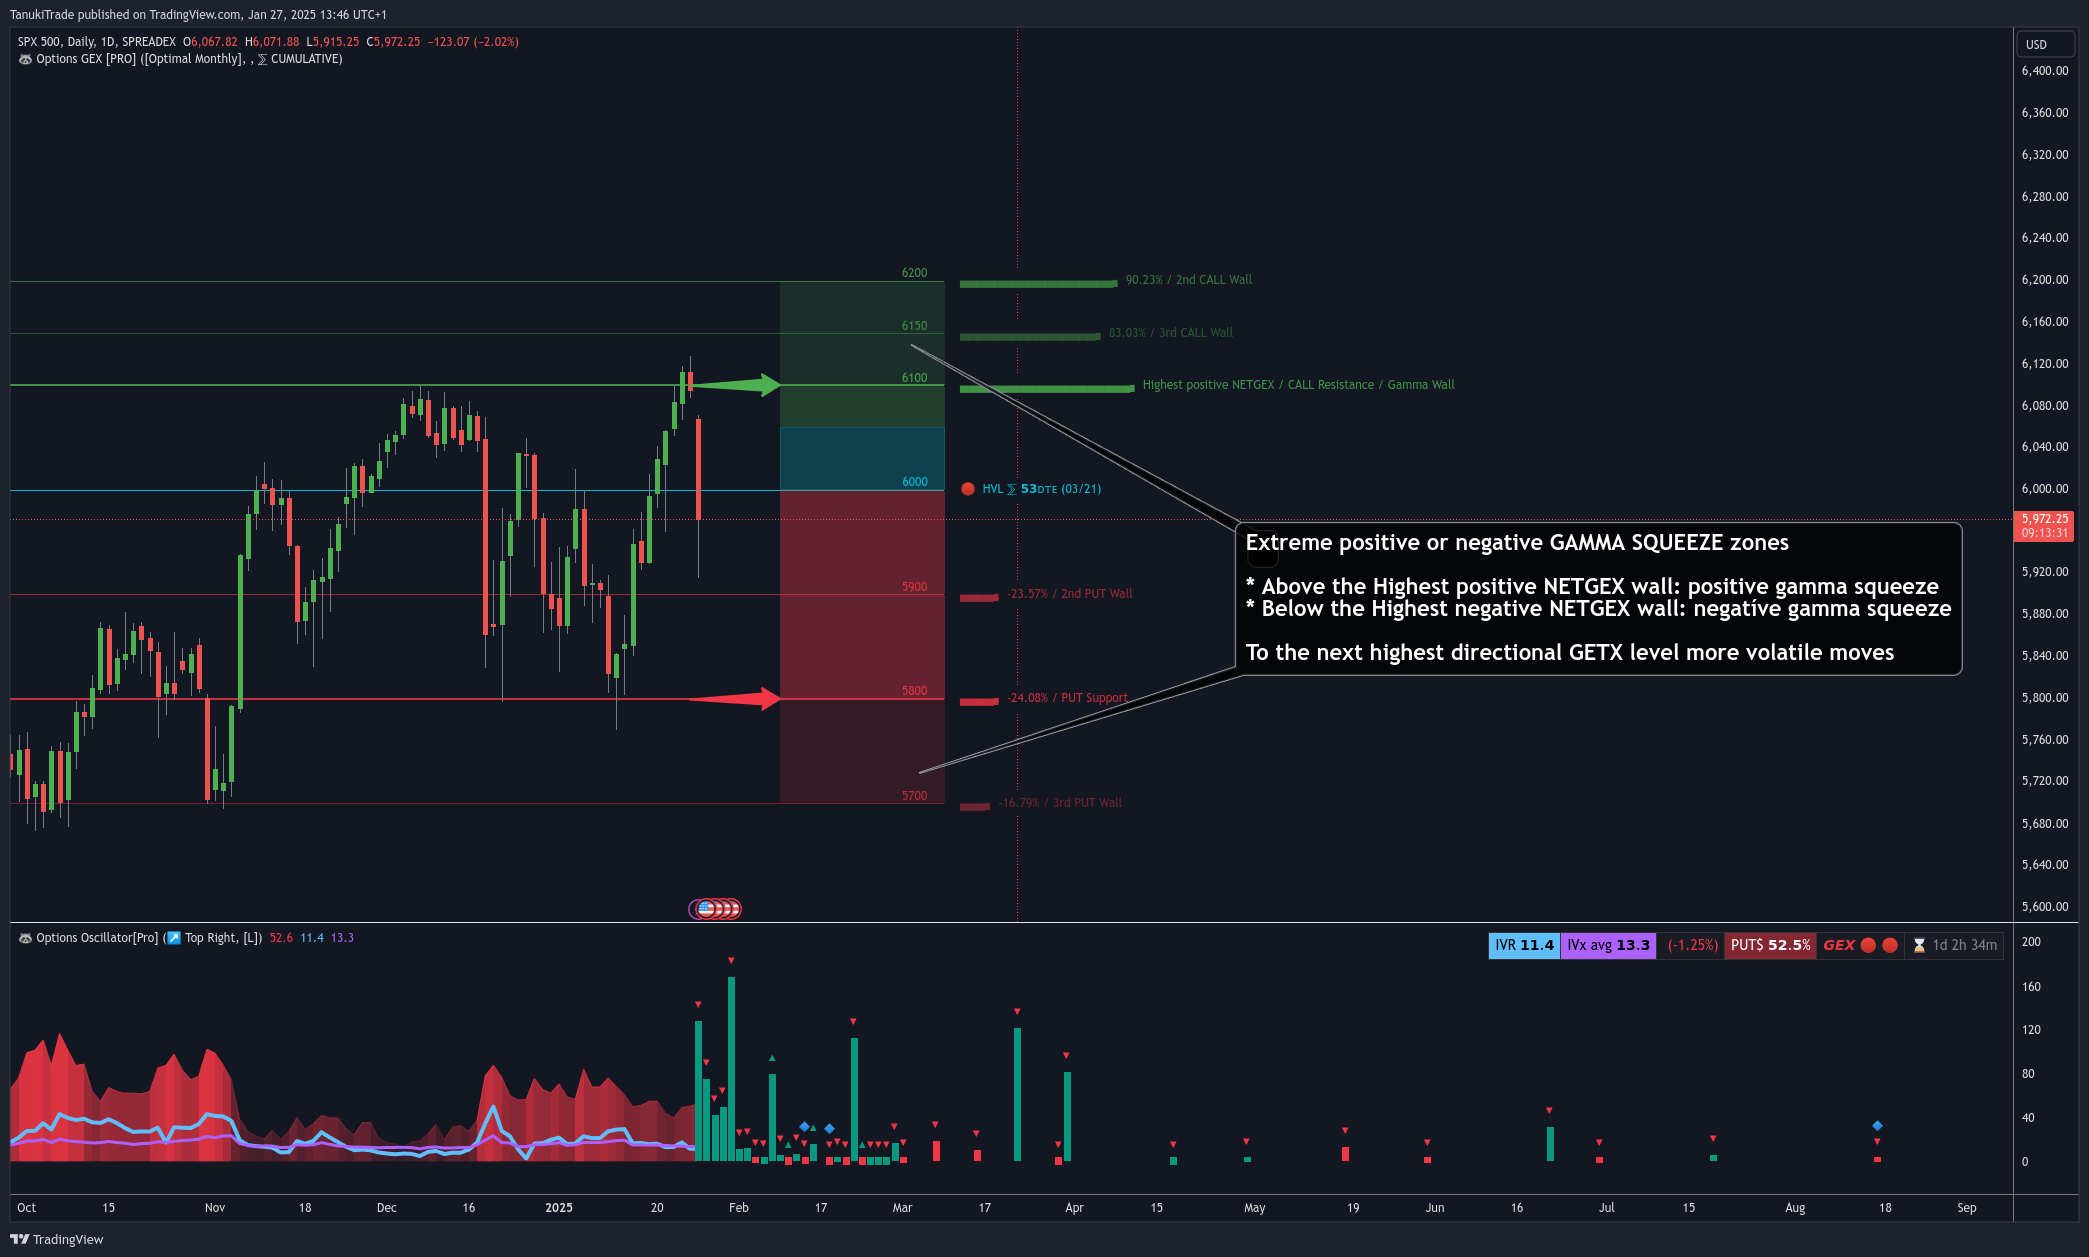Click the blue diamond marker near August 18

[x=1877, y=1126]
